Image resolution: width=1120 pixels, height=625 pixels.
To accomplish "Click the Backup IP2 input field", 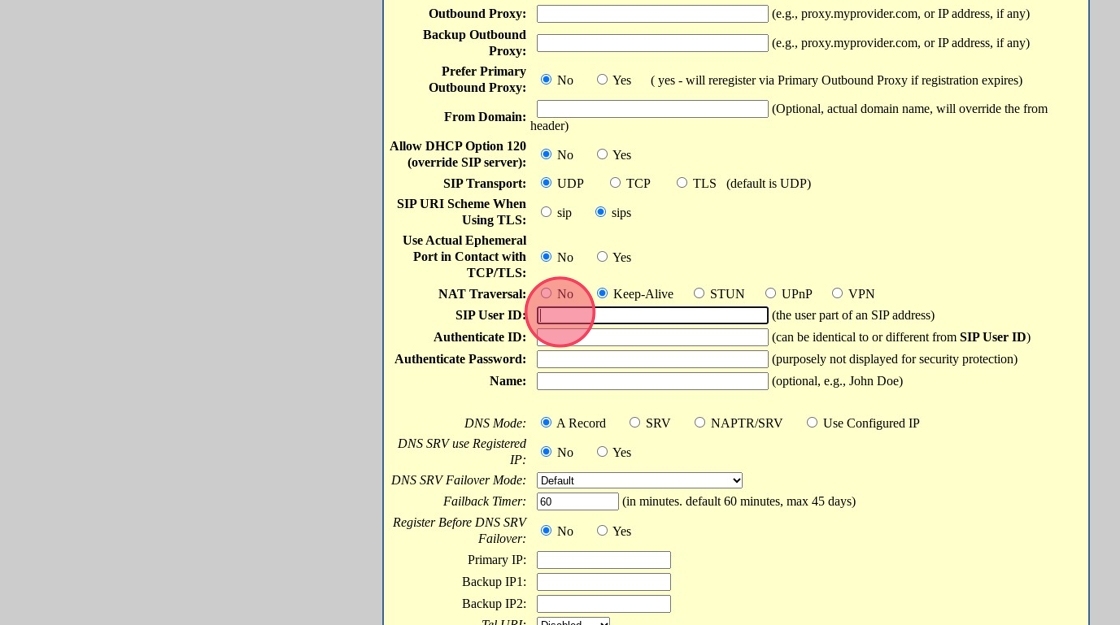I will [604, 604].
